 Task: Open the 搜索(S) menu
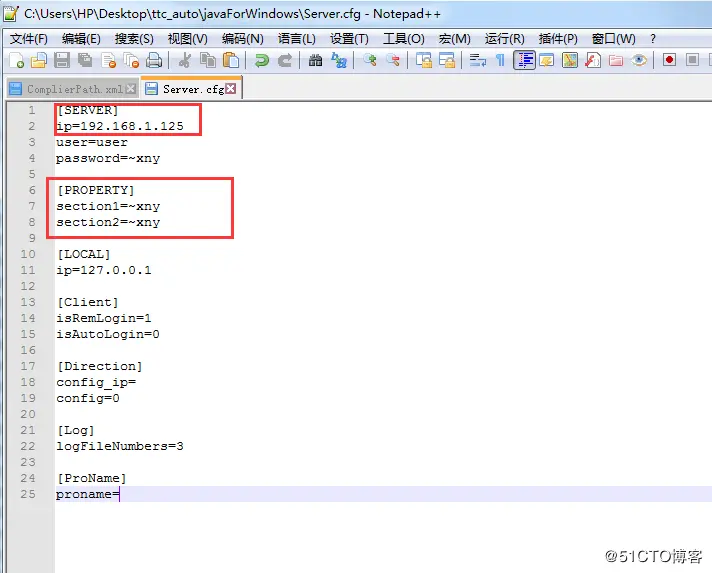pos(134,39)
